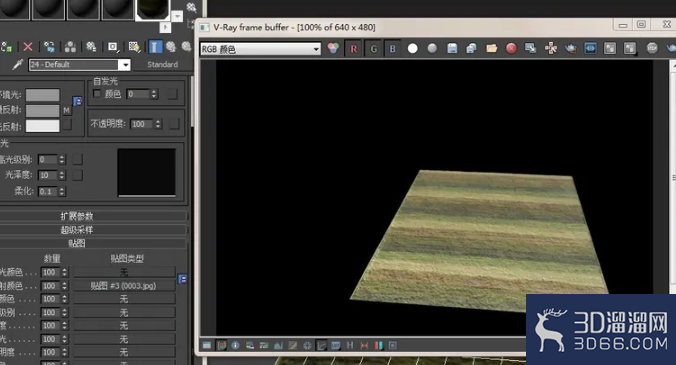This screenshot has width=676, height=365.
Task: Click the Switch to RGB channel icon
Action: (333, 48)
